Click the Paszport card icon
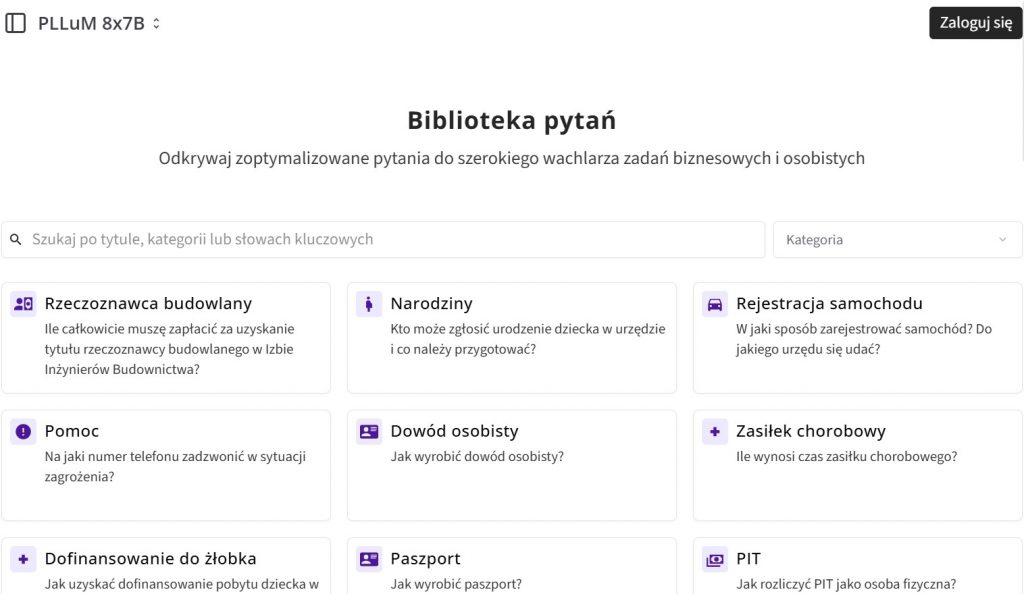The width and height of the screenshot is (1024, 594). tap(369, 559)
